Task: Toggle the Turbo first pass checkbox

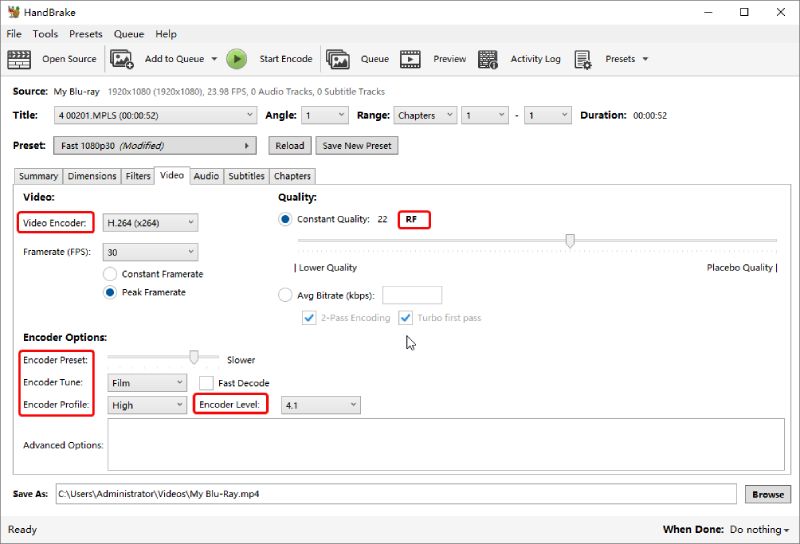Action: (406, 318)
